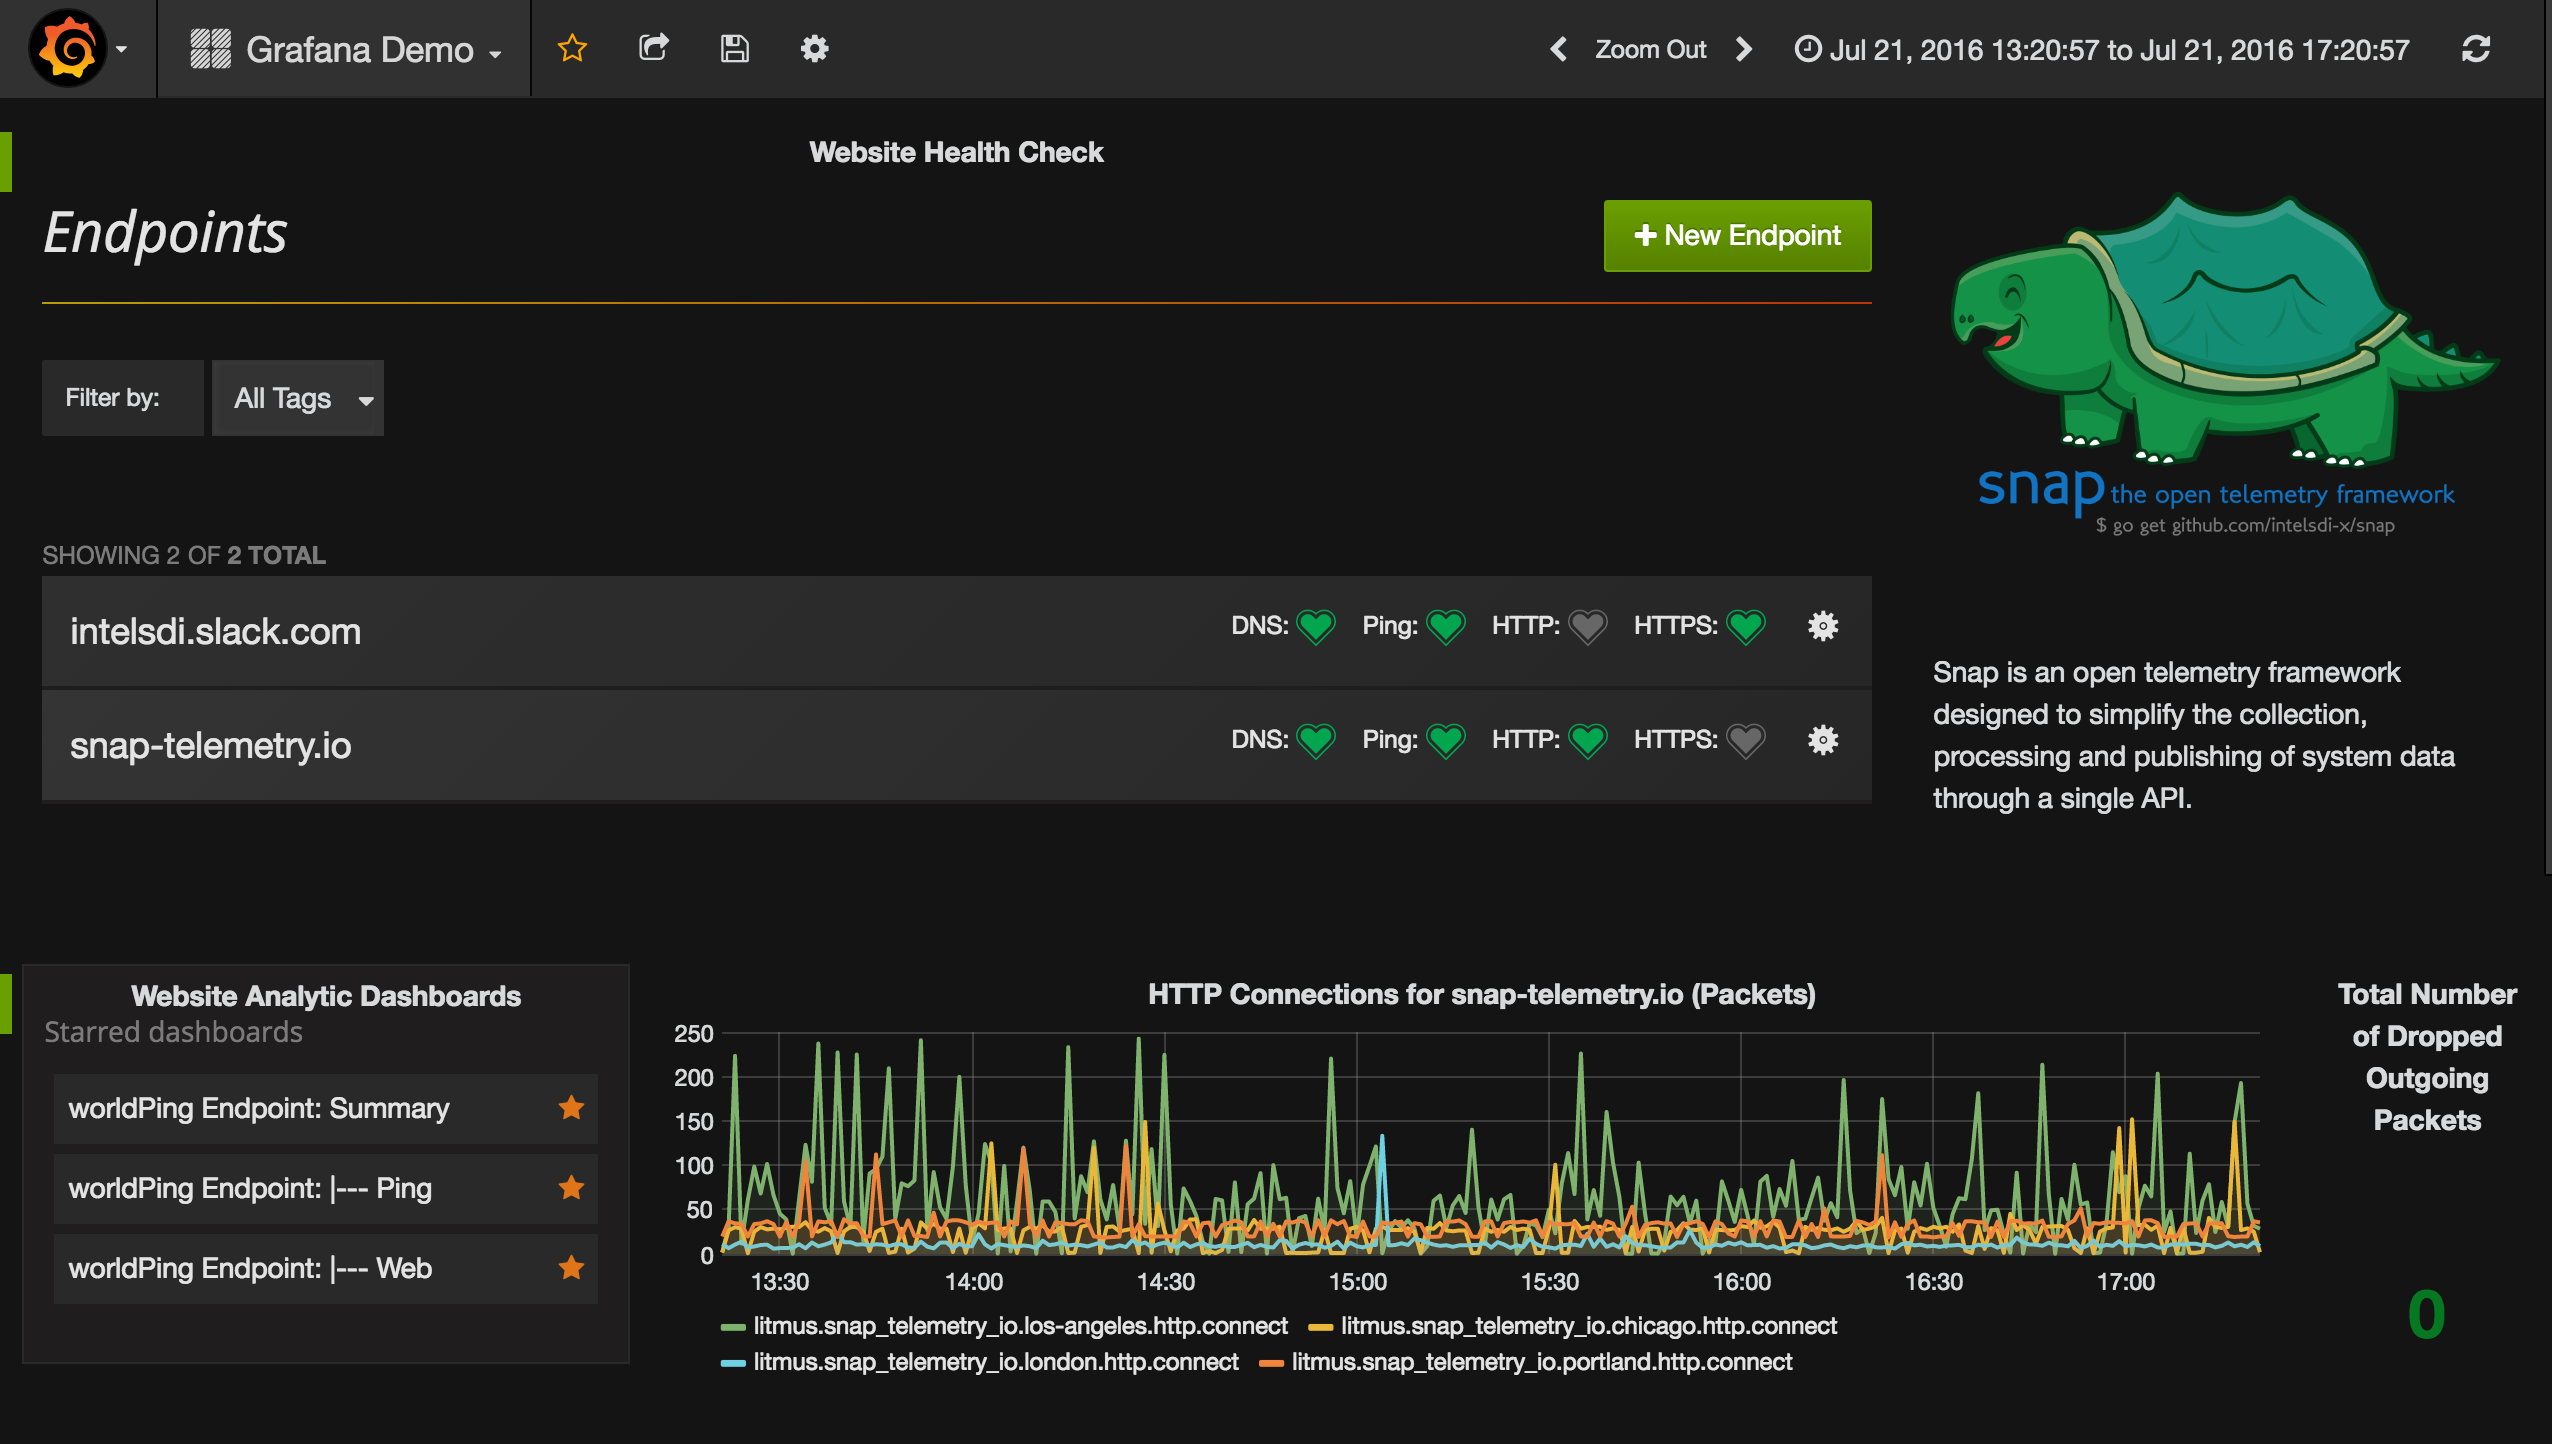
Task: Open the Grafana Demo dashboard picker
Action: point(358,49)
